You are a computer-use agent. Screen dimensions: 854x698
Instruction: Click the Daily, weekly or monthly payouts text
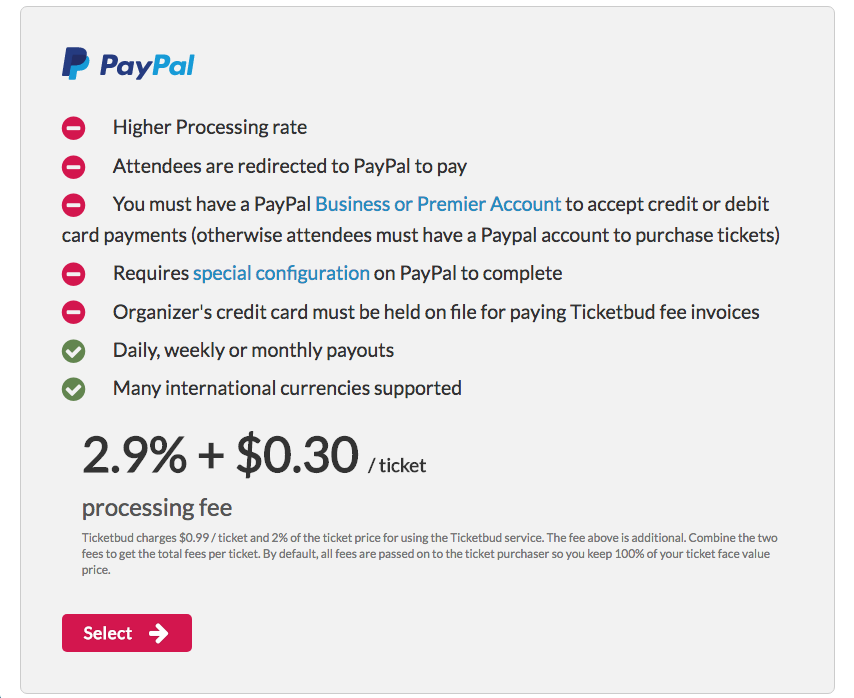pos(253,350)
